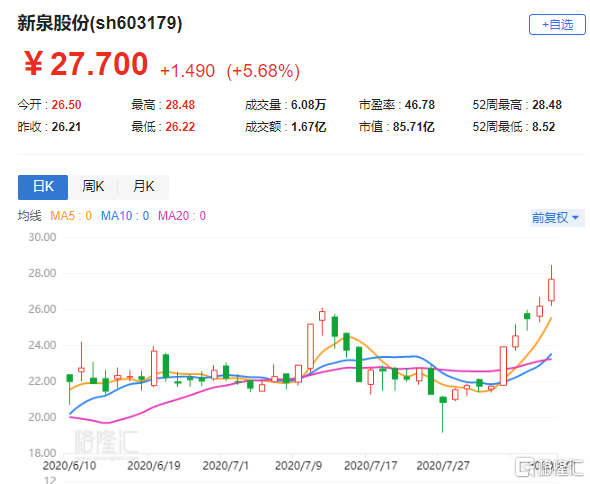This screenshot has height=484, width=590.
Task: Click the current price ¥27.700
Action: pyautogui.click(x=86, y=64)
